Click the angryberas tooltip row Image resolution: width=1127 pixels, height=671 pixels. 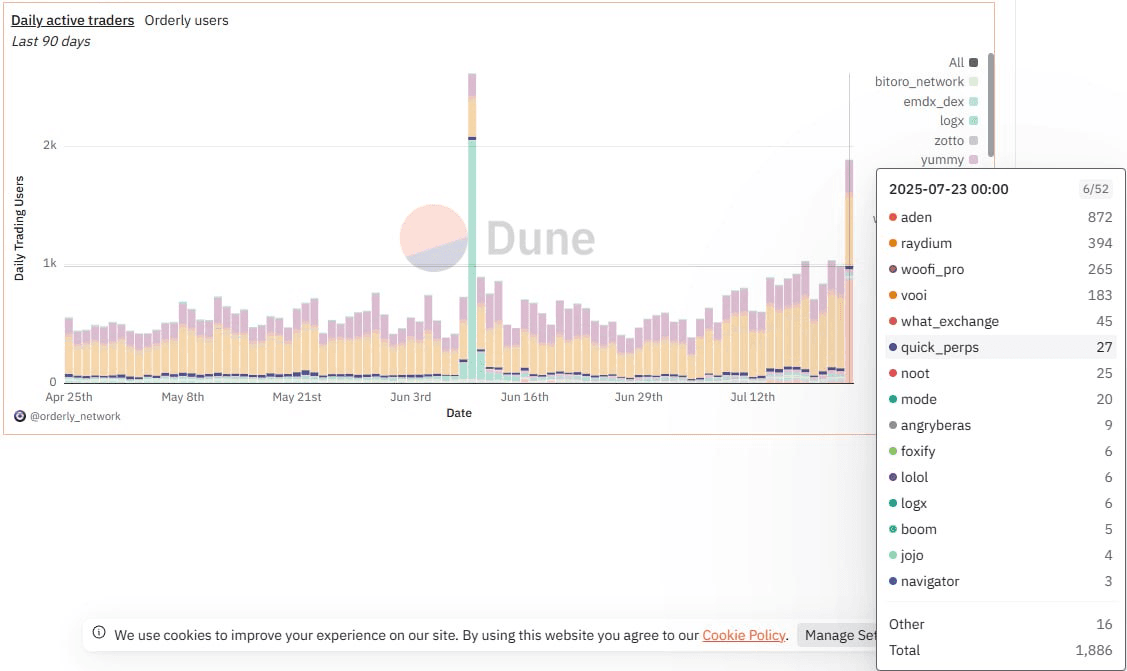tap(1000, 425)
